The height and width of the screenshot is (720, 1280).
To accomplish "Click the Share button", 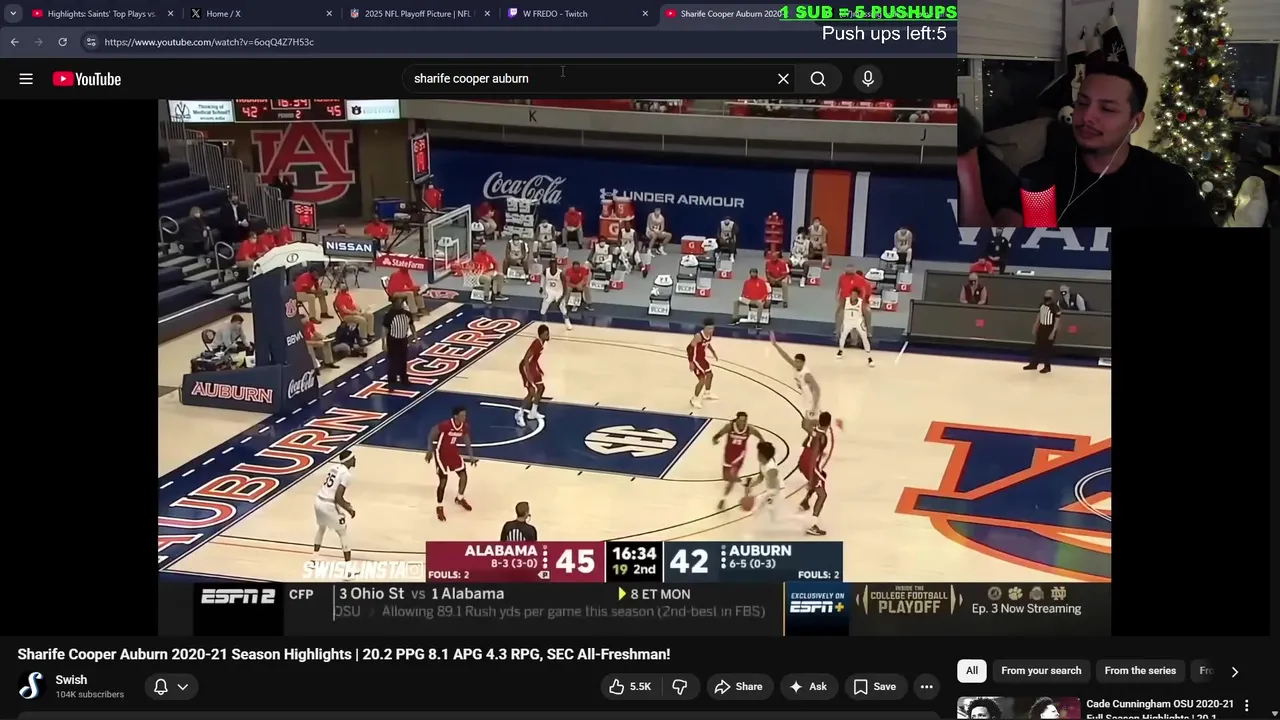I will (738, 687).
